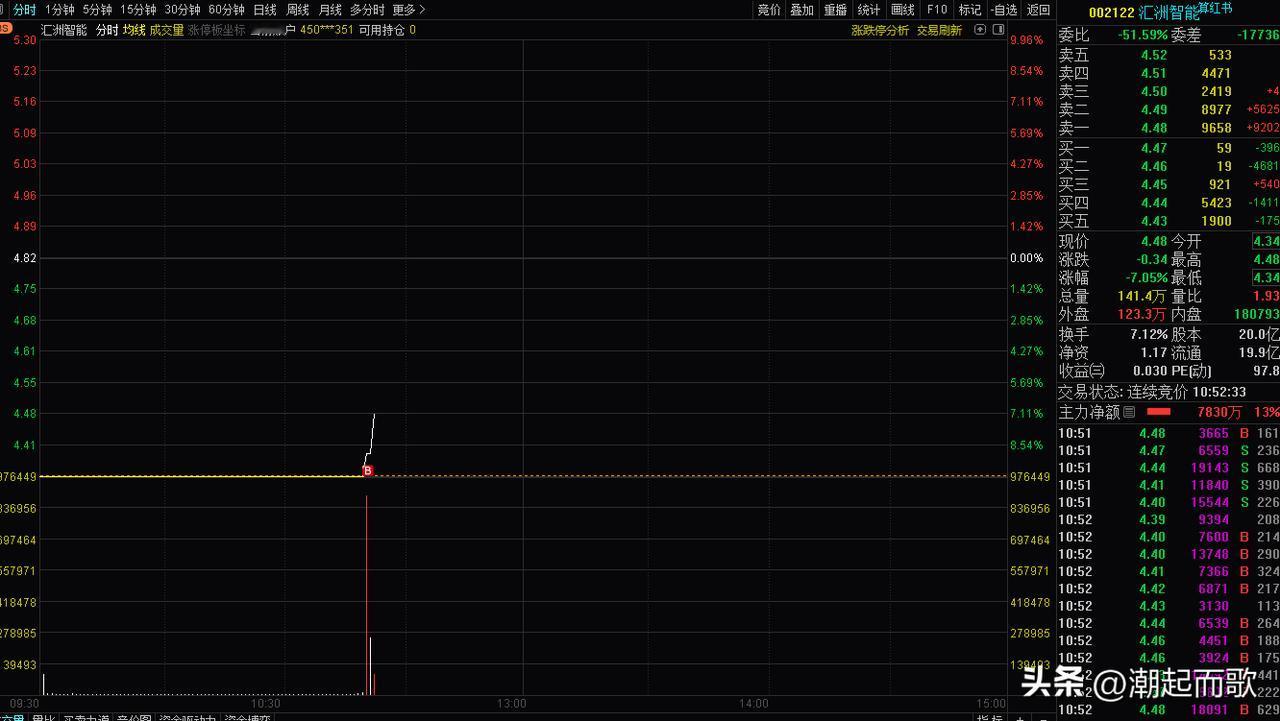The width and height of the screenshot is (1280, 721).
Task: Toggle the 涨停板坐标 limit-up axis option
Action: point(217,30)
